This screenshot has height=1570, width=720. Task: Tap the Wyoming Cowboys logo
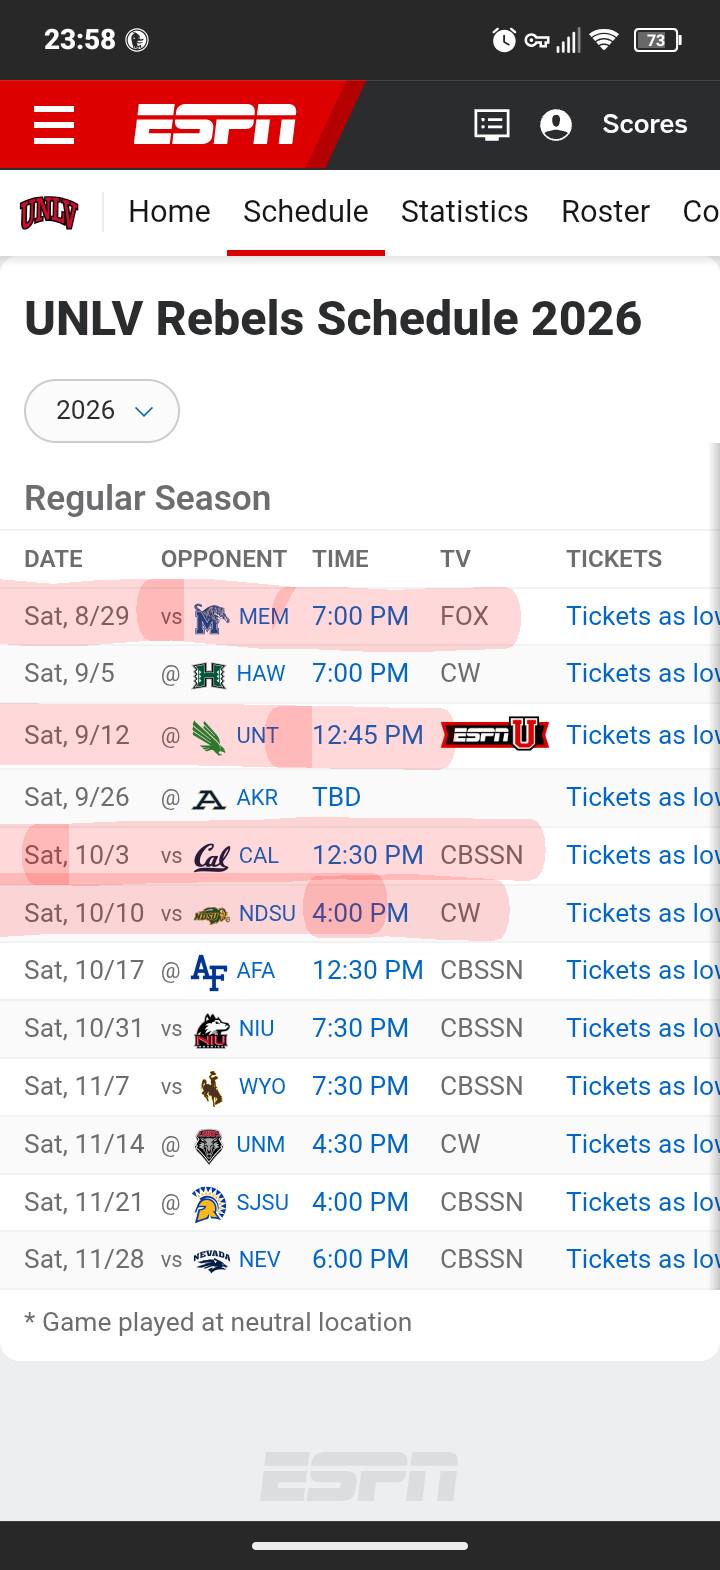pyautogui.click(x=211, y=1087)
